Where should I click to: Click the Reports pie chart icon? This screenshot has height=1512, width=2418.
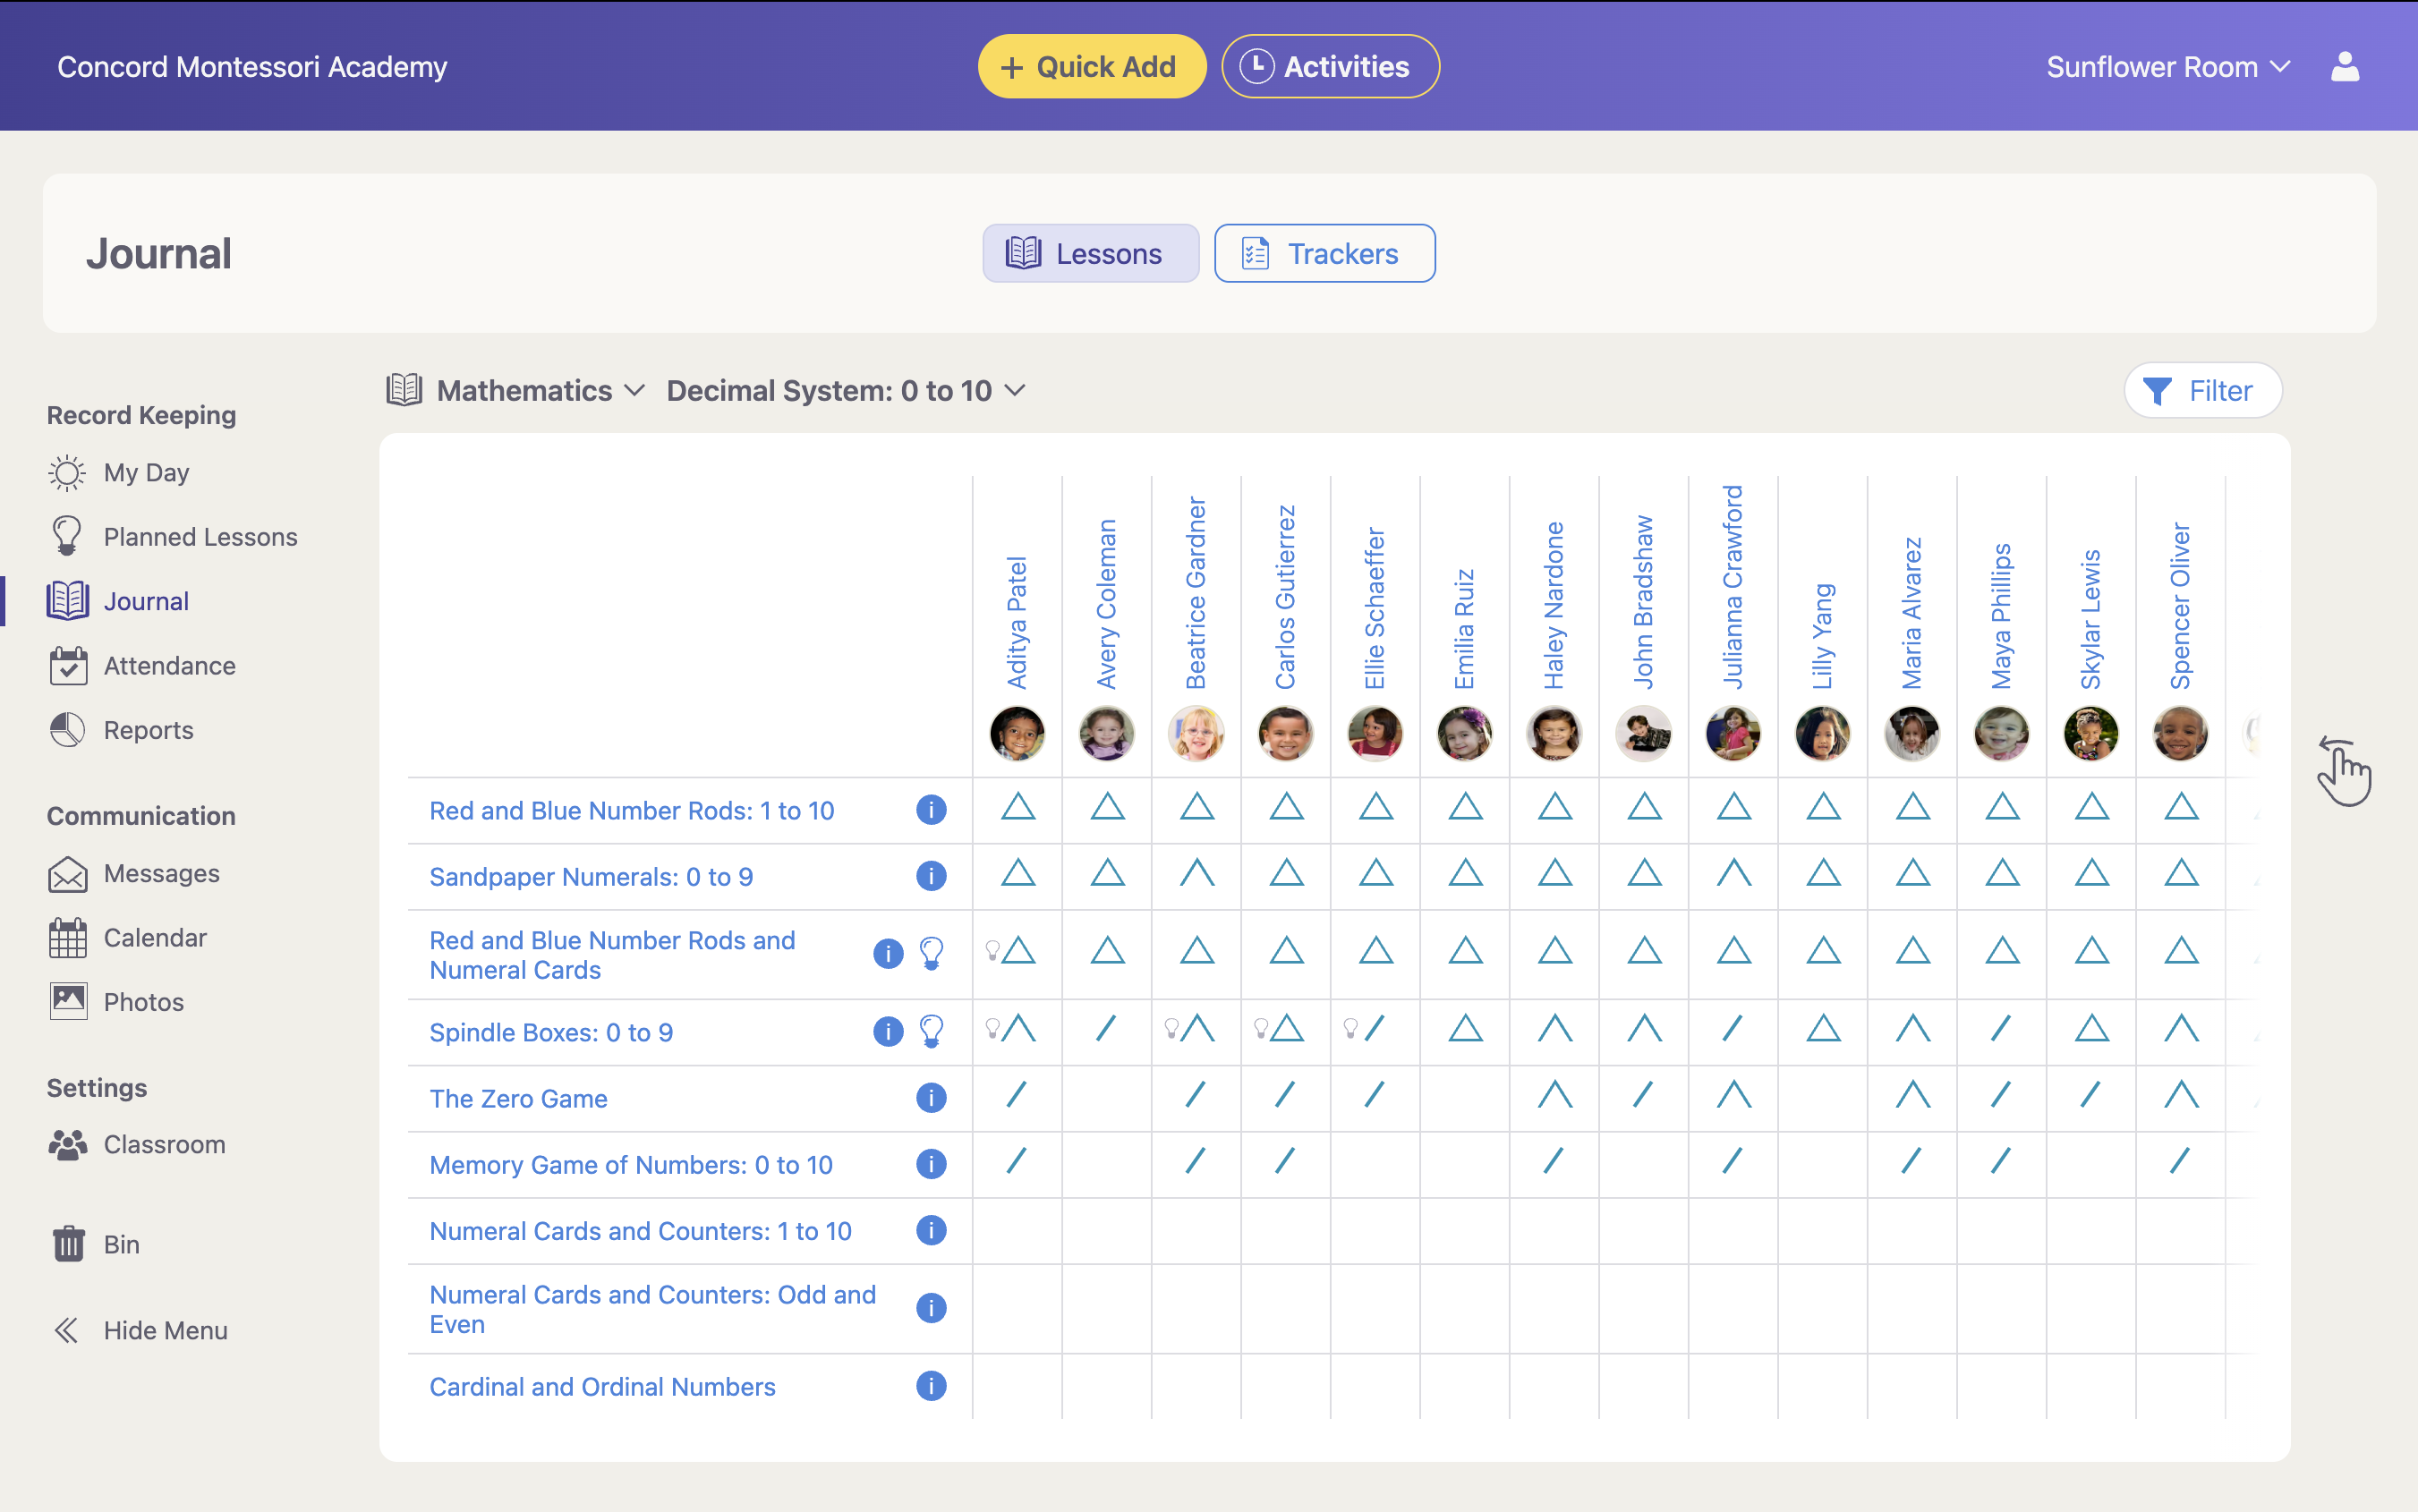click(x=68, y=730)
